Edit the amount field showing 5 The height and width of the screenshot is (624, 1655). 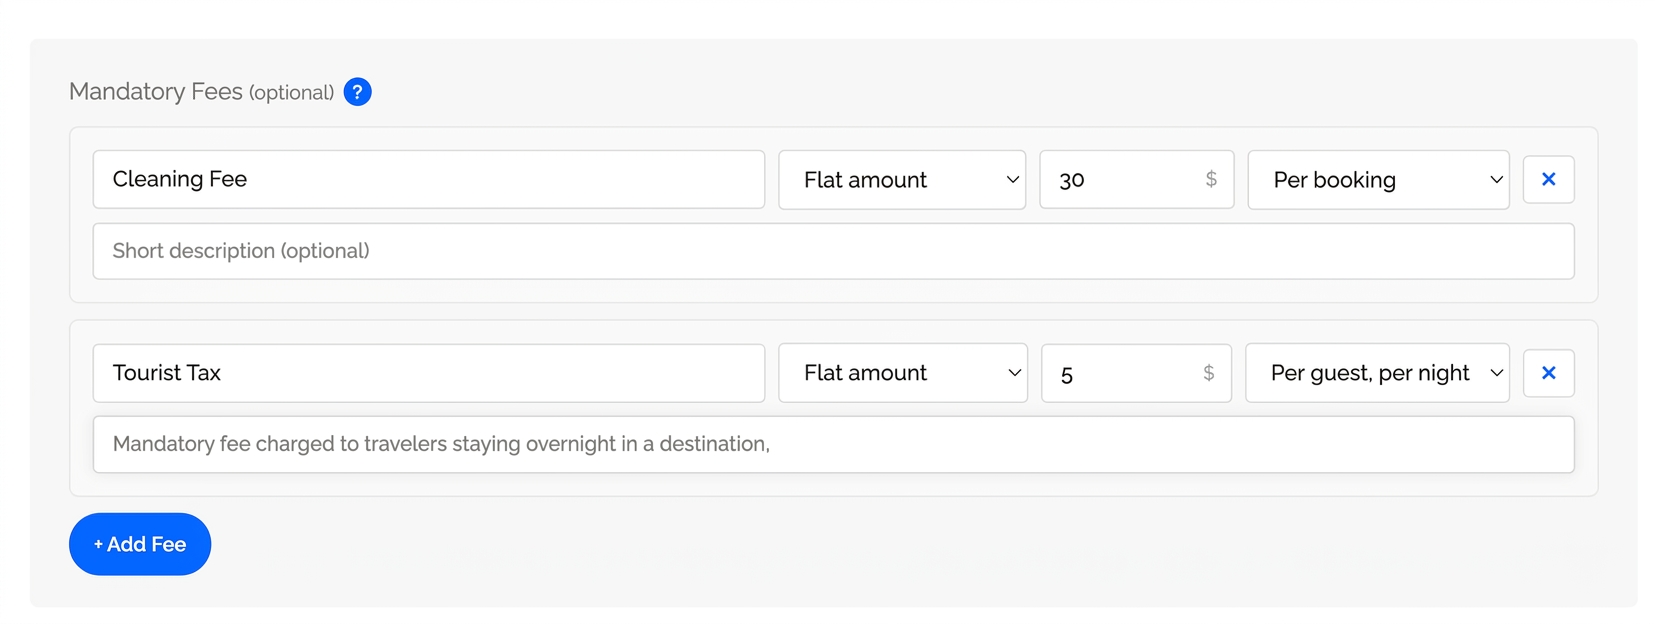pyautogui.click(x=1136, y=373)
